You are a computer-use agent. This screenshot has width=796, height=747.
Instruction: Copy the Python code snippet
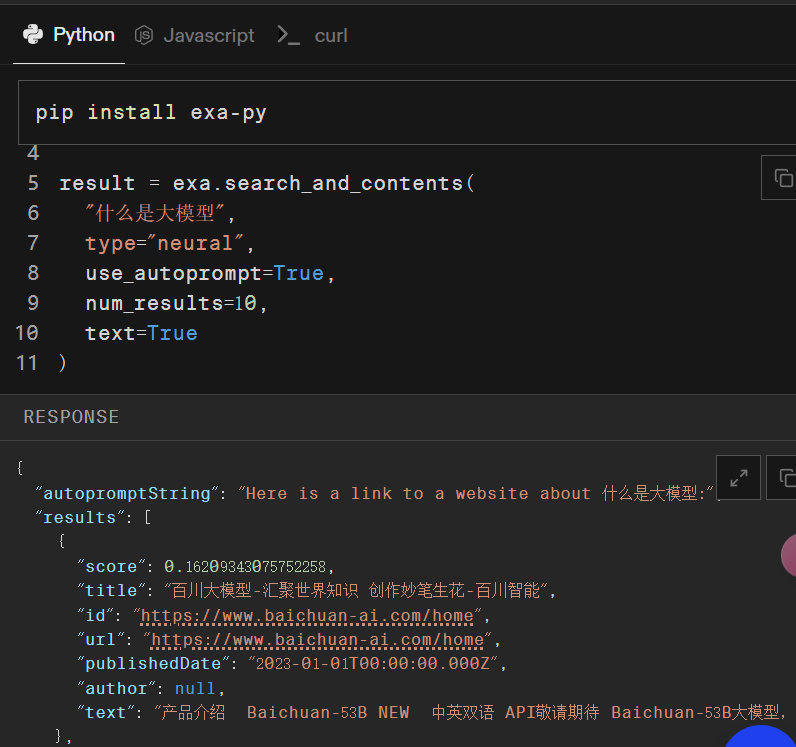(782, 178)
